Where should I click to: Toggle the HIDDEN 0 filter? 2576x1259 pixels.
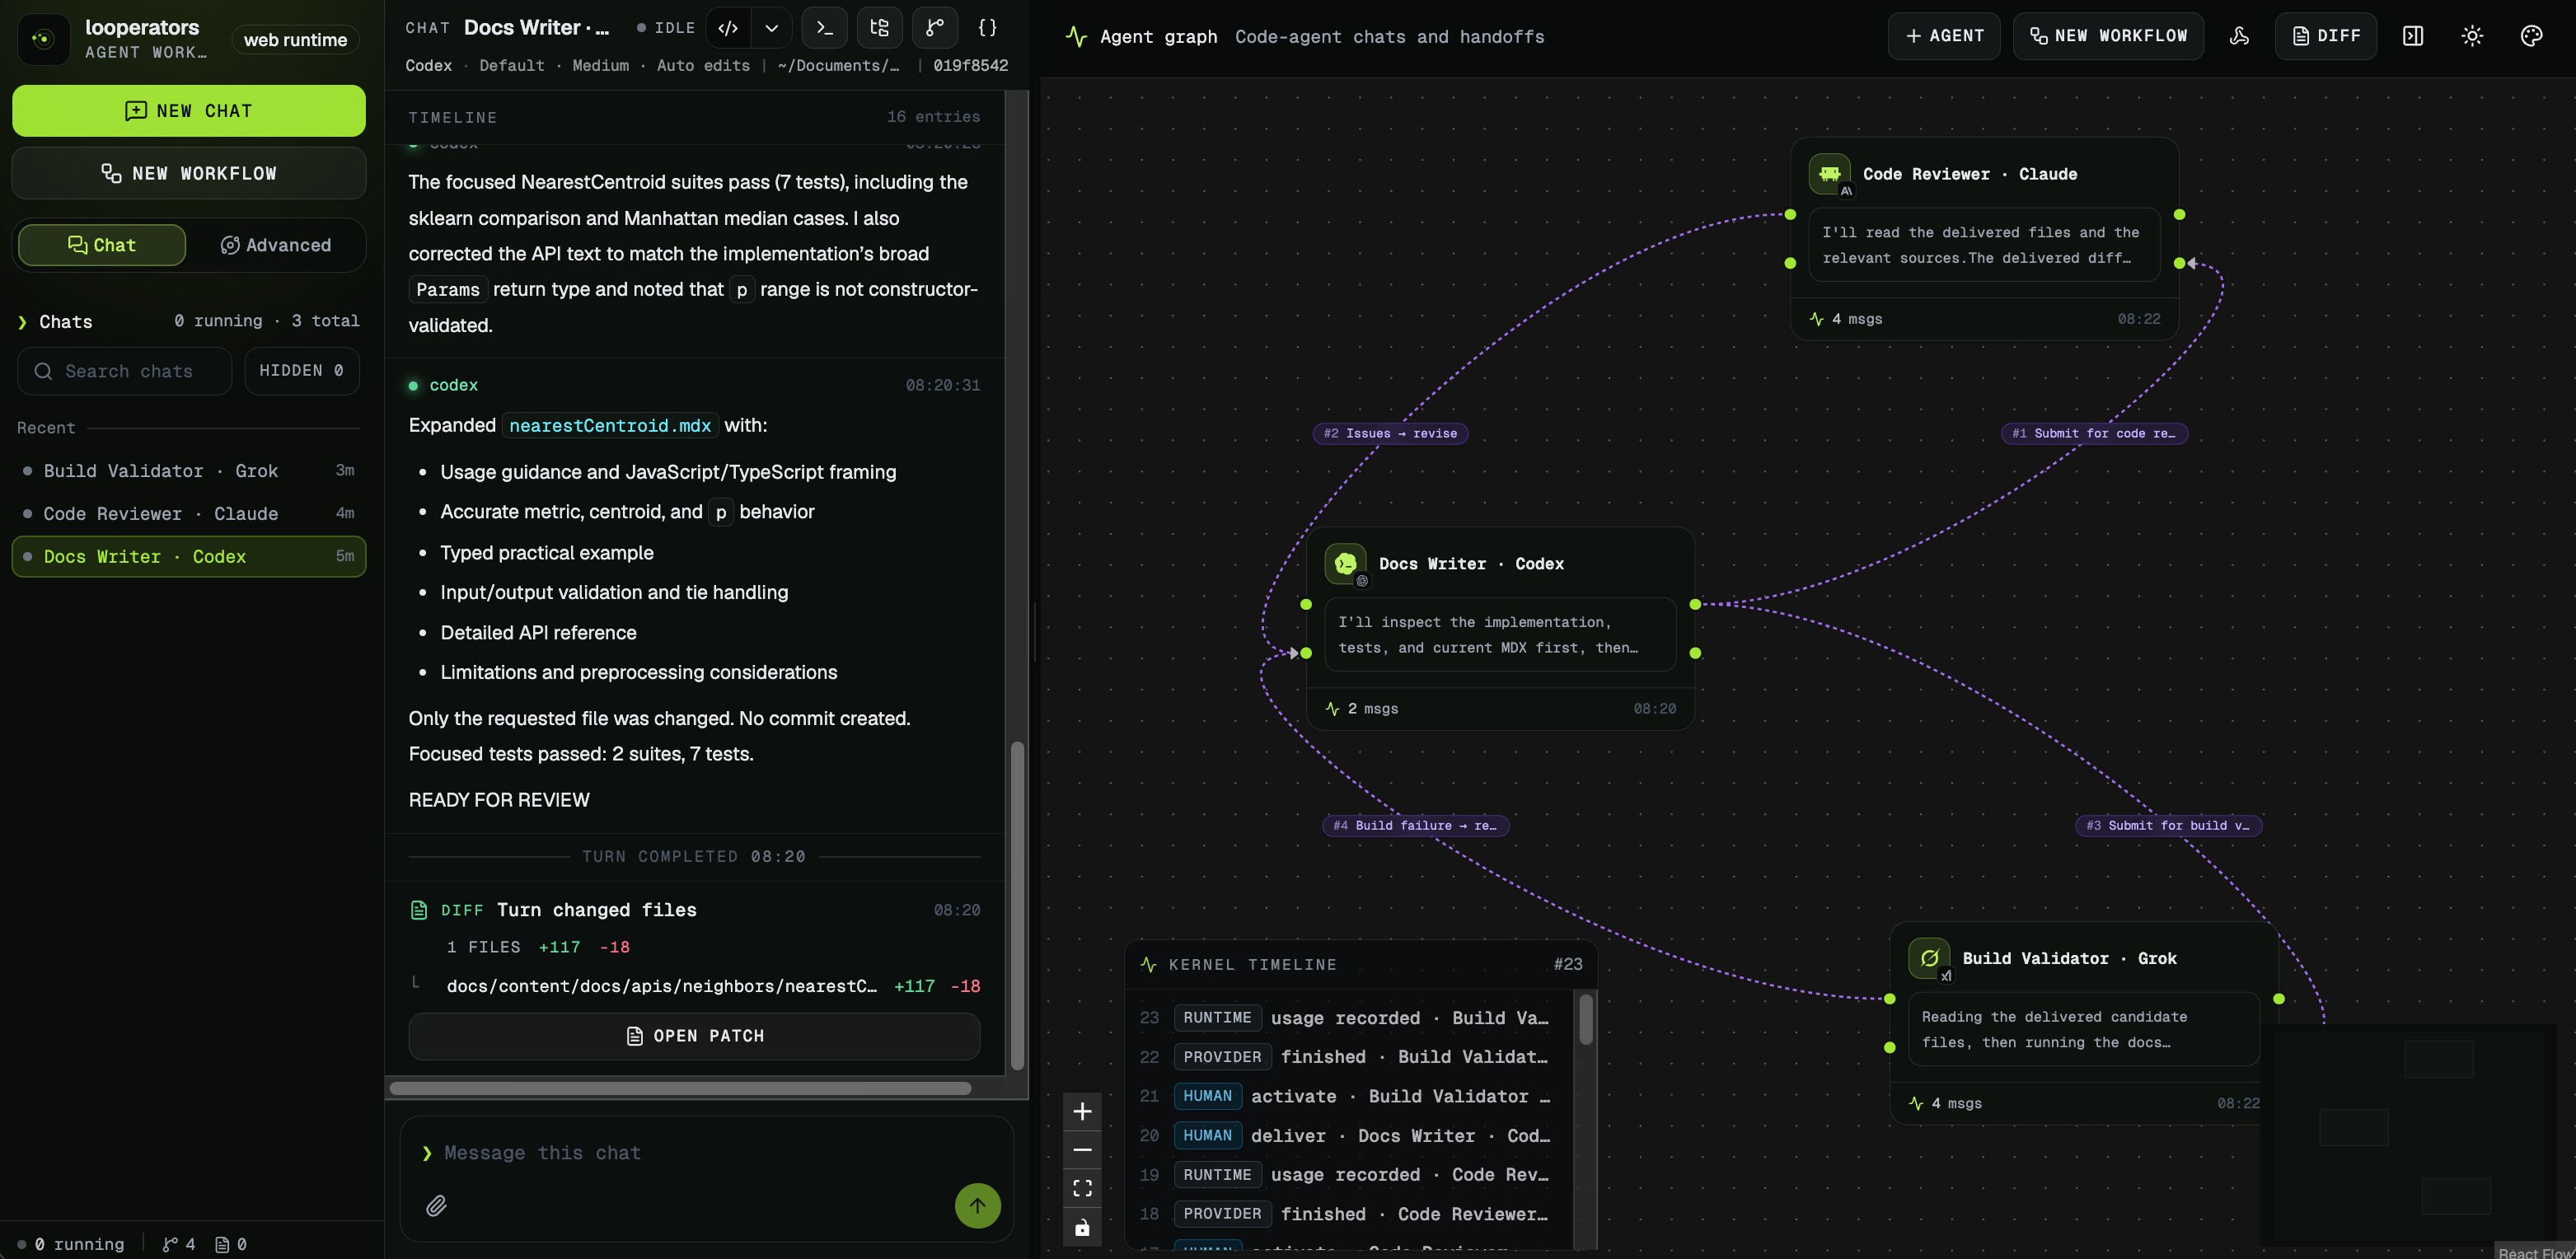coord(301,371)
